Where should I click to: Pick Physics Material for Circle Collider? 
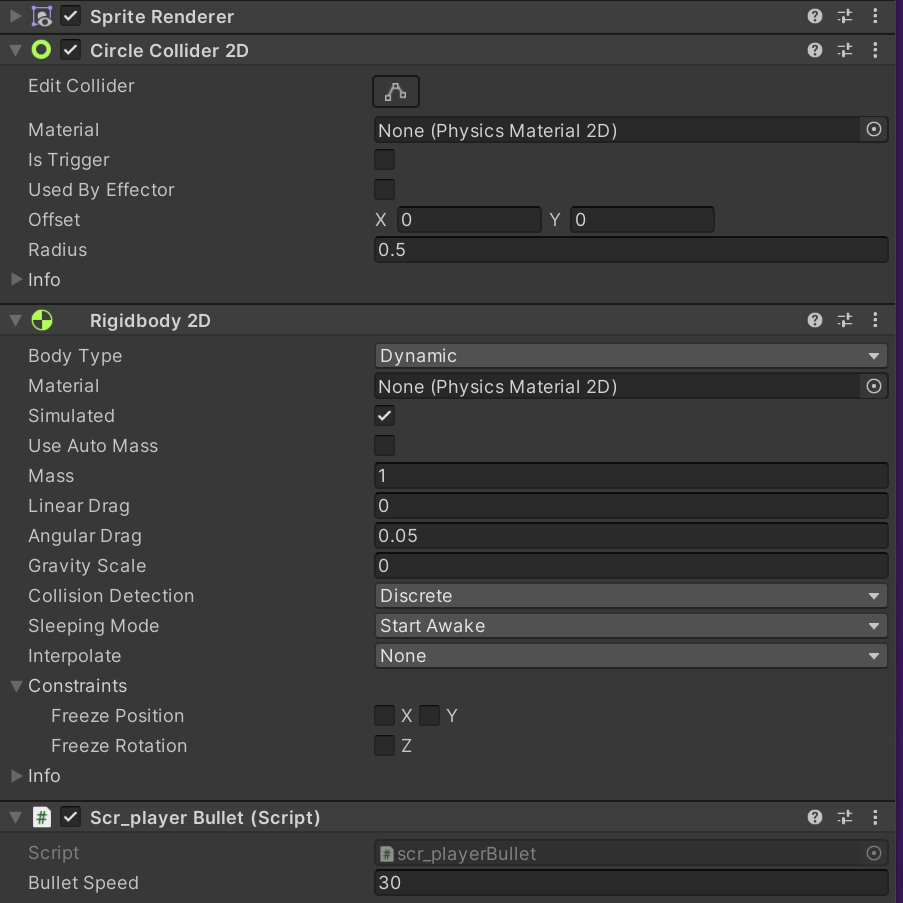874,130
